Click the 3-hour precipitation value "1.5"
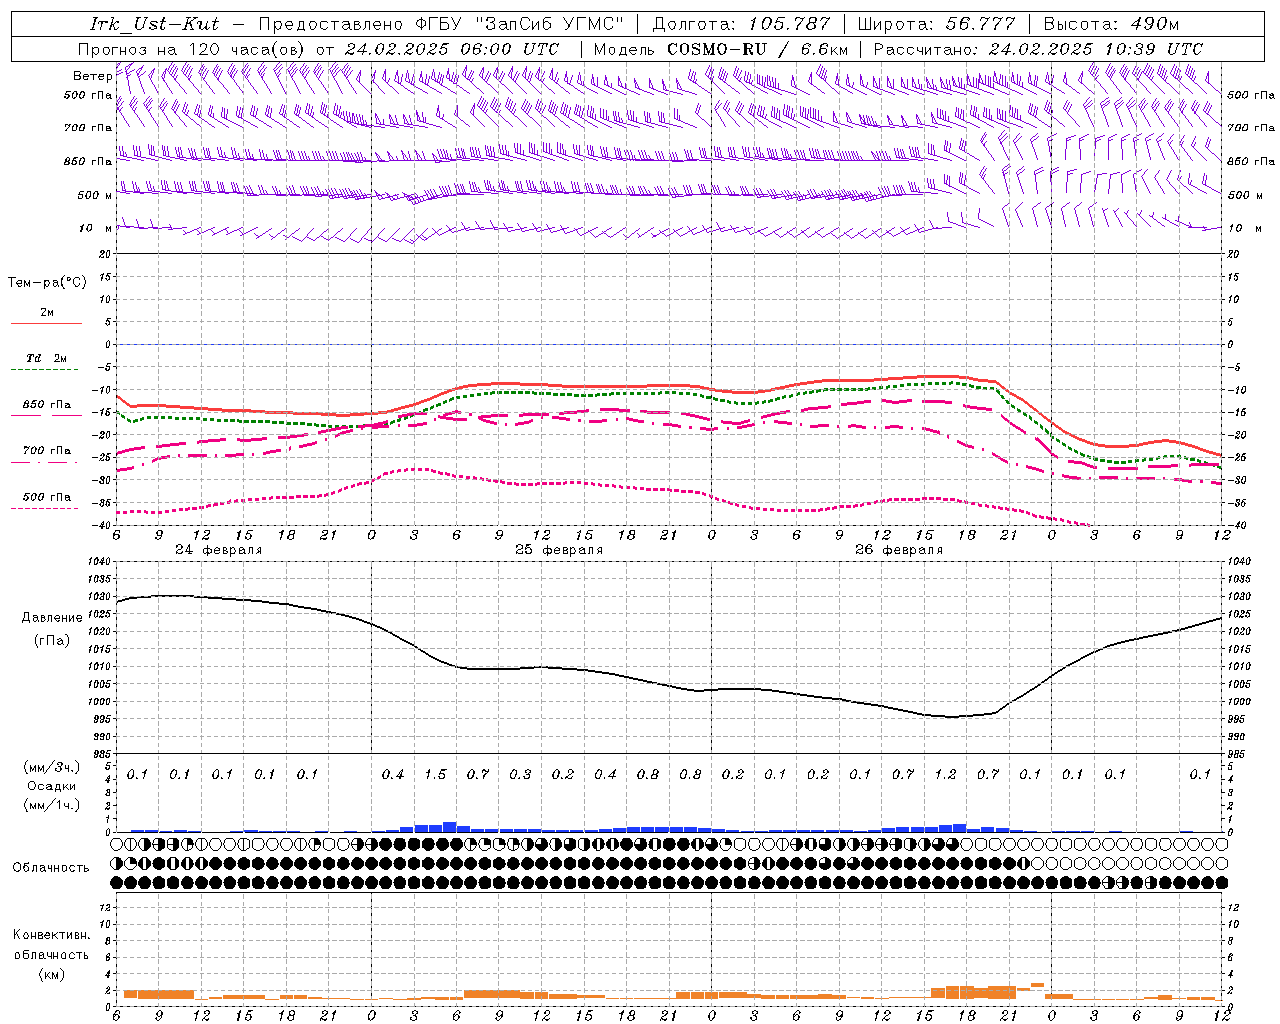Image resolution: width=1280 pixels, height=1024 pixels. 435,775
